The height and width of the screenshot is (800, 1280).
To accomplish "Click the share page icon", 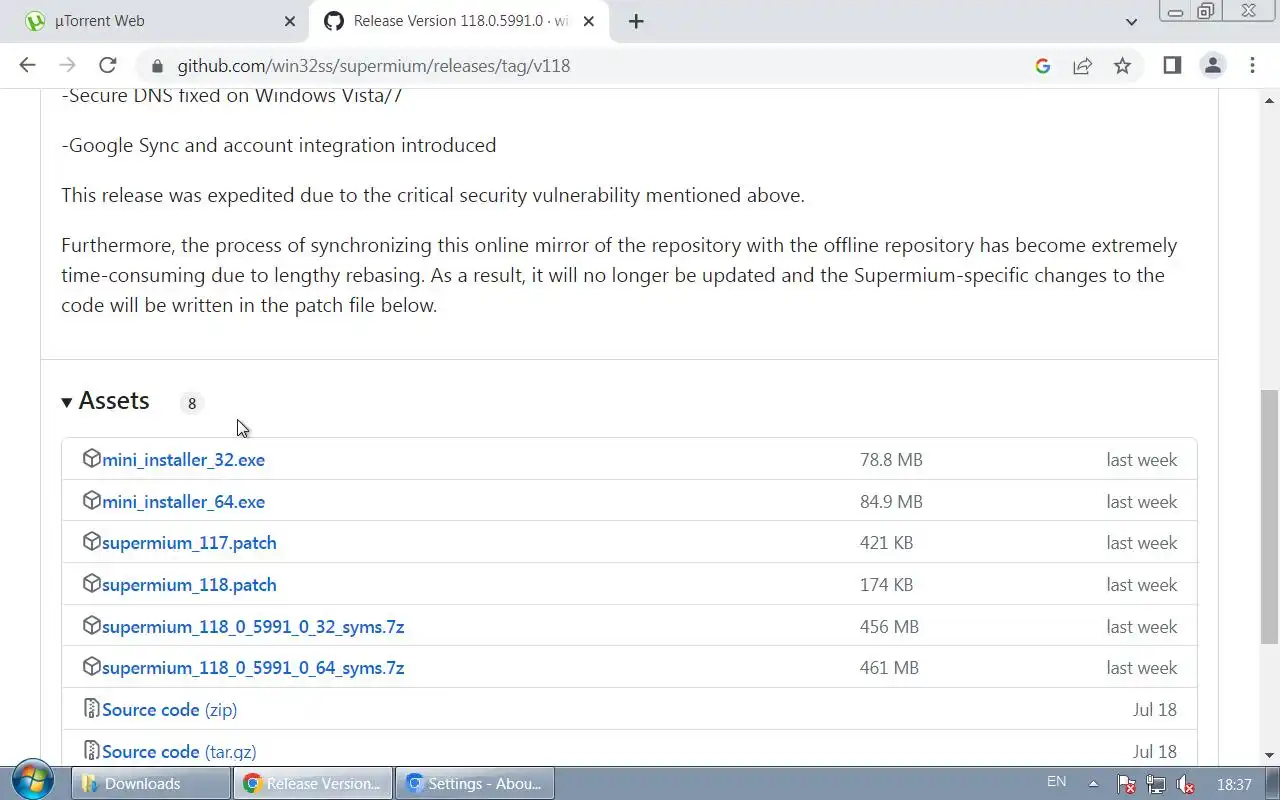I will 1082,66.
